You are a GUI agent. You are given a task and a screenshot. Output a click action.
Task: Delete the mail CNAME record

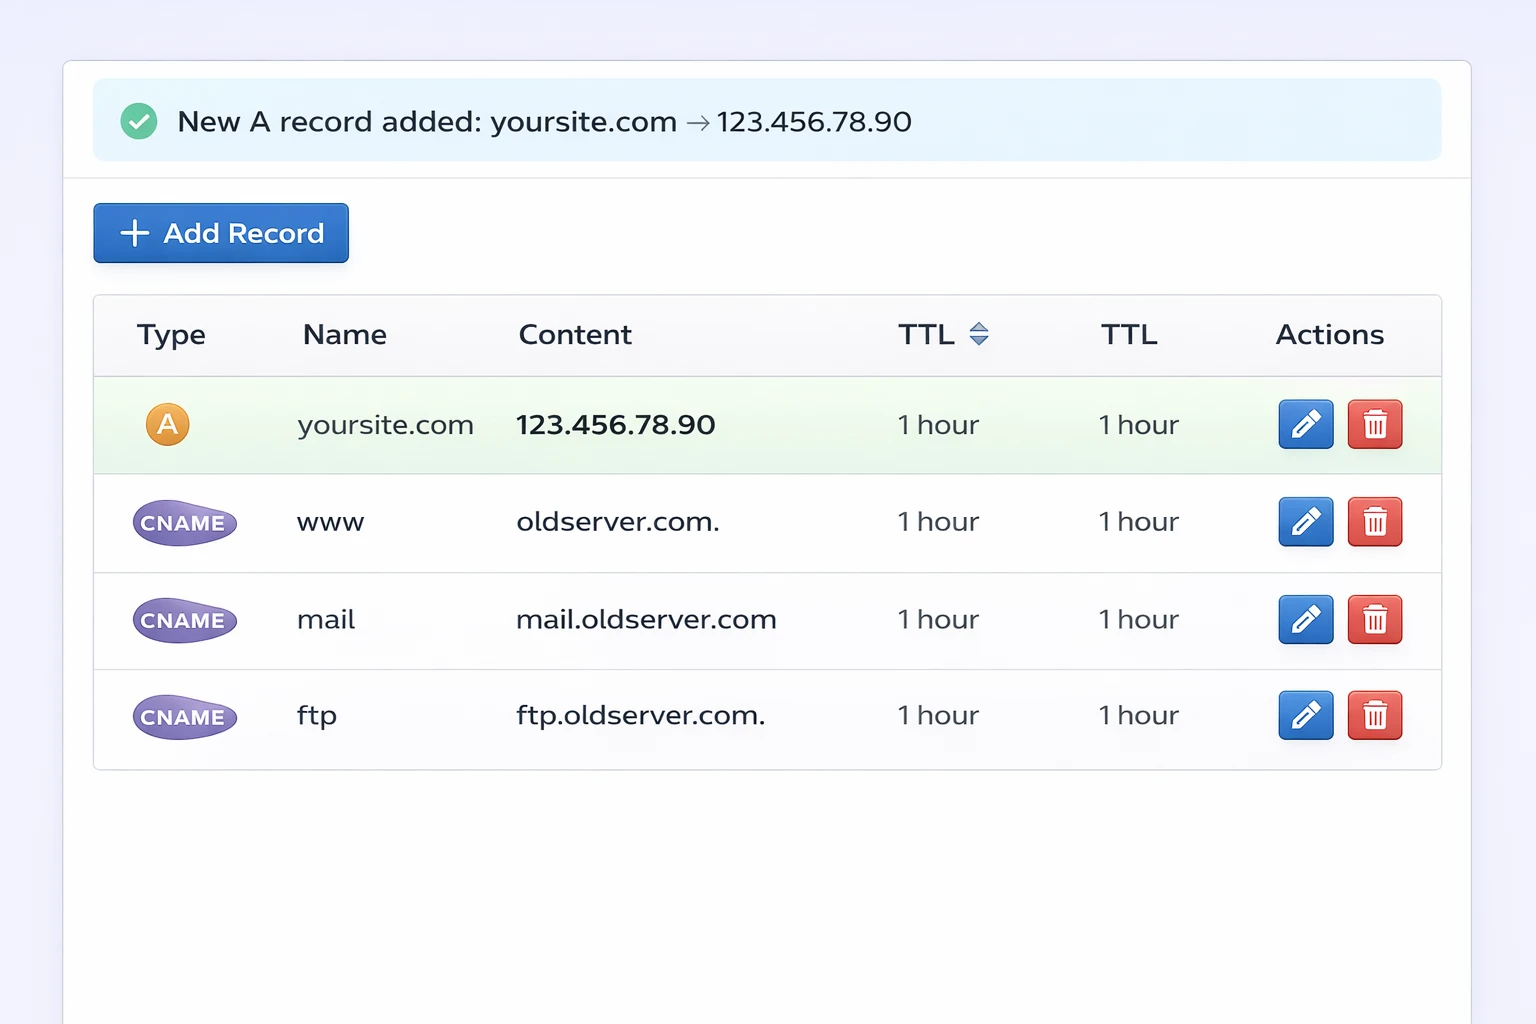[x=1374, y=619]
